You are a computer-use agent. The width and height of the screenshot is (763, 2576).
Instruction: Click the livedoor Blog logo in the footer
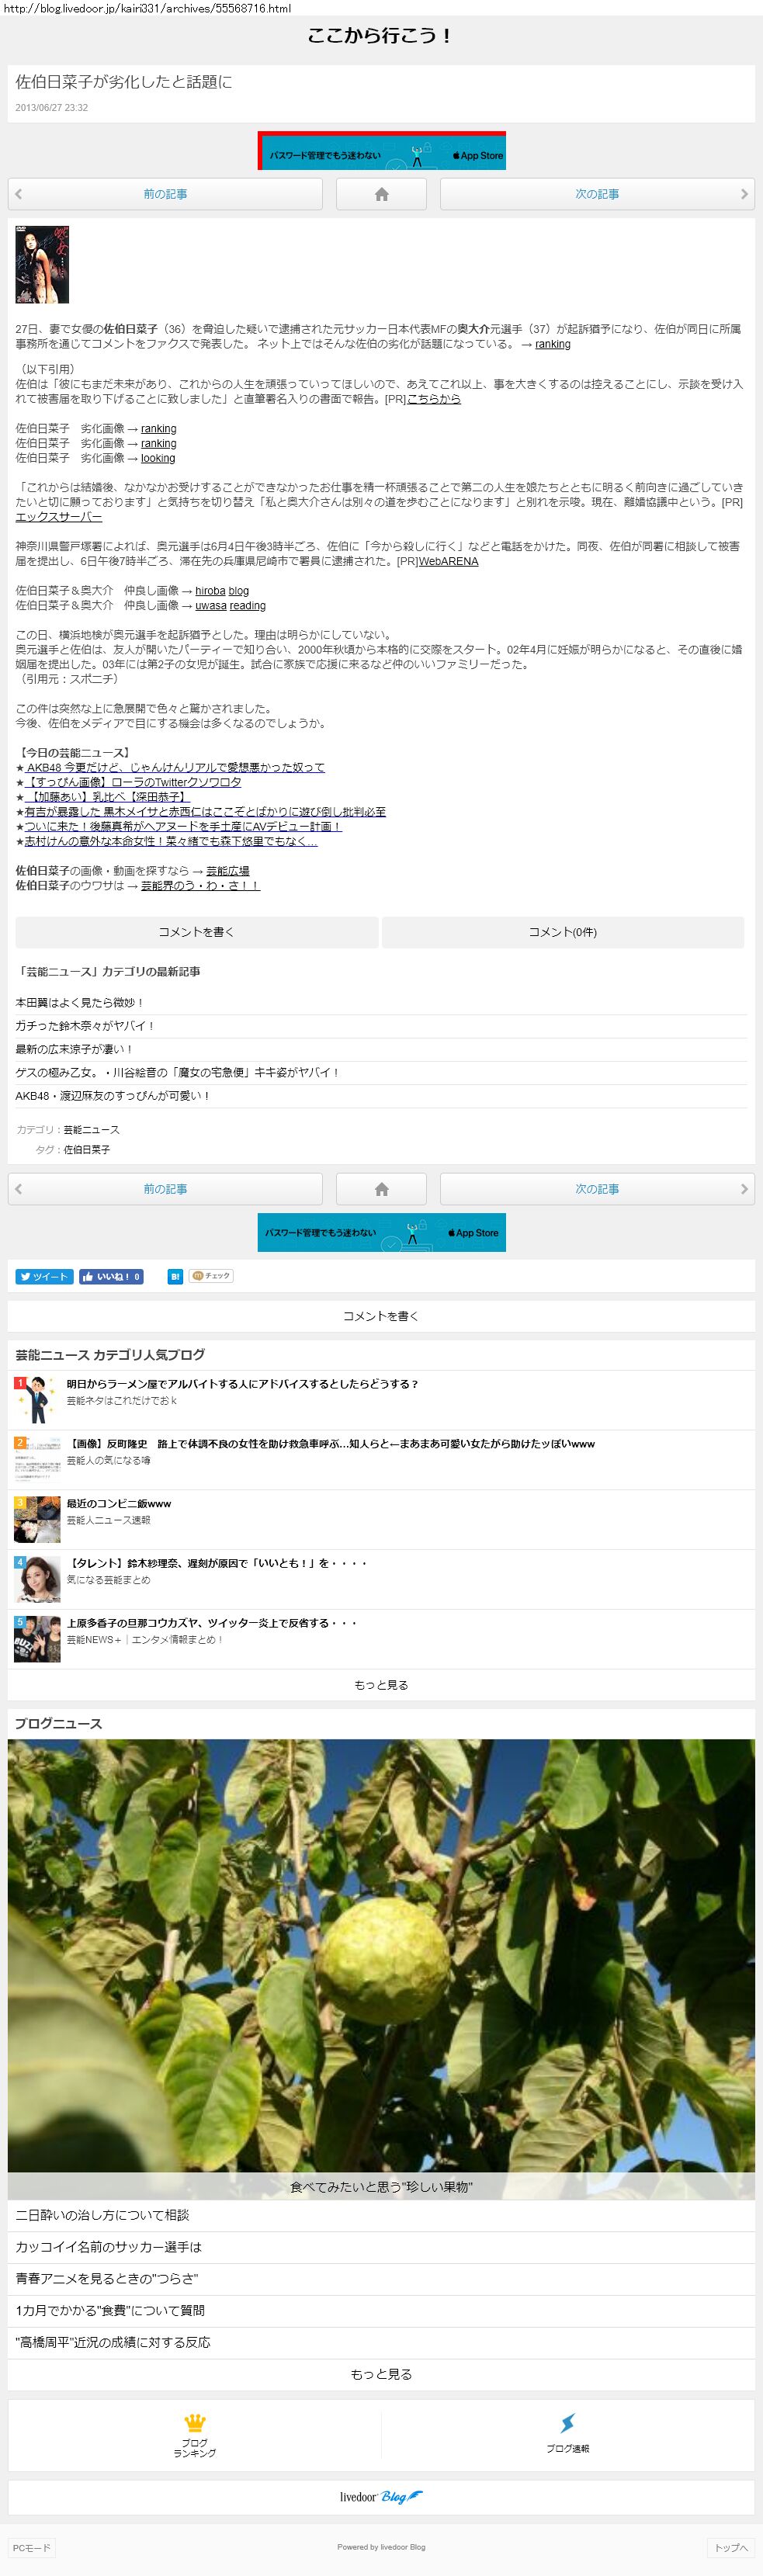tap(381, 2497)
